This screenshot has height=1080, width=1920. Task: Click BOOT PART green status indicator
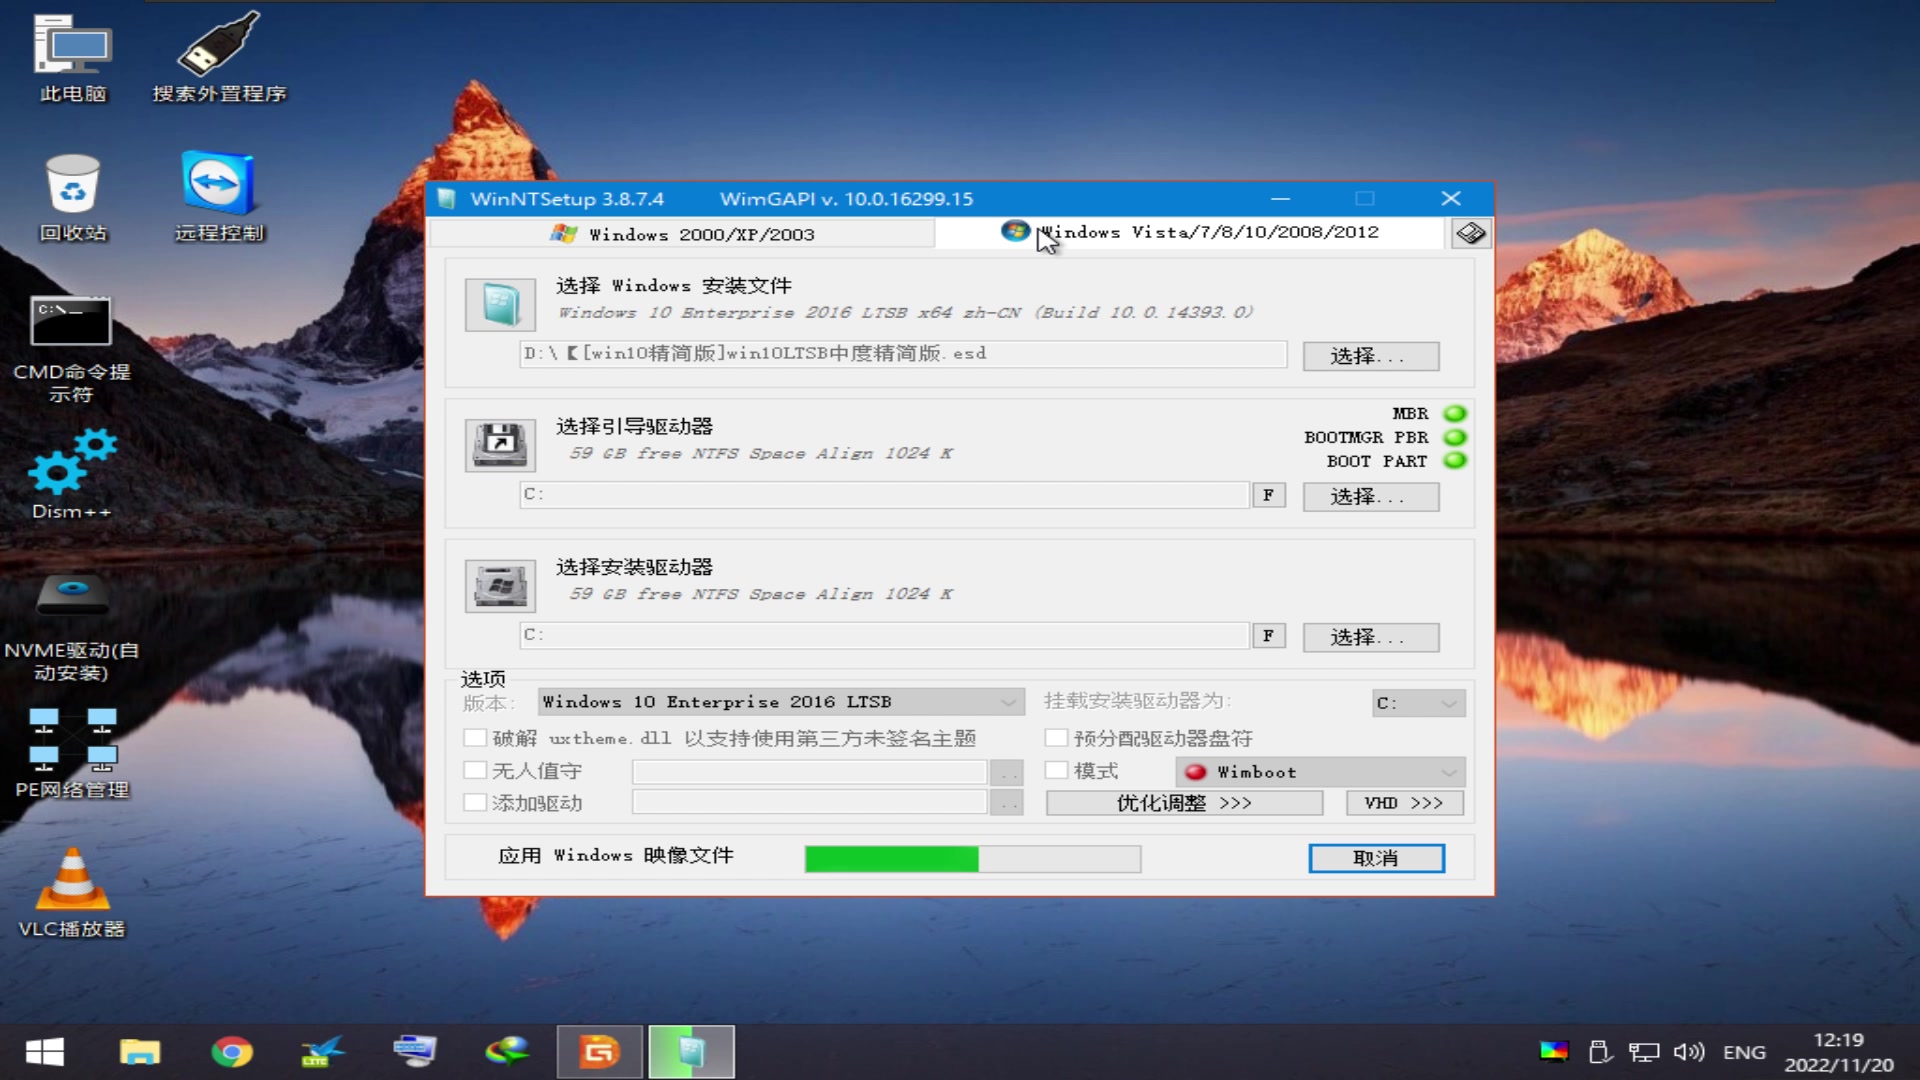point(1455,461)
